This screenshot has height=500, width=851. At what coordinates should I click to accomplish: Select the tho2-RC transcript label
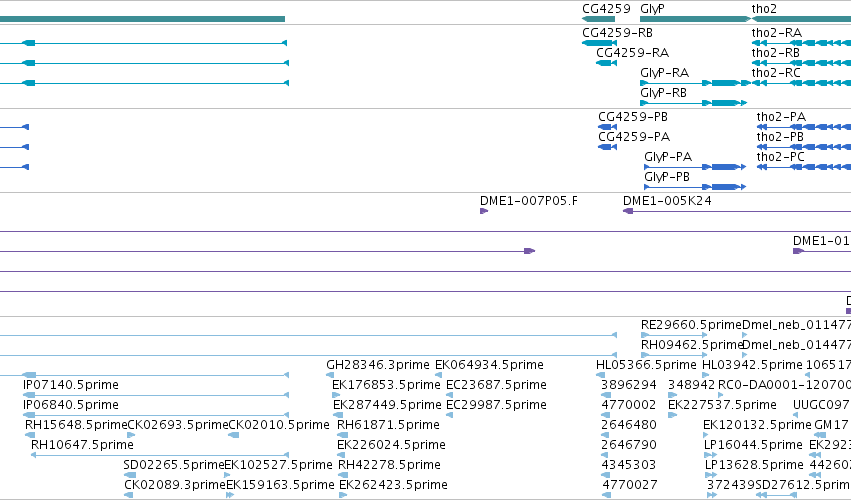[x=776, y=73]
